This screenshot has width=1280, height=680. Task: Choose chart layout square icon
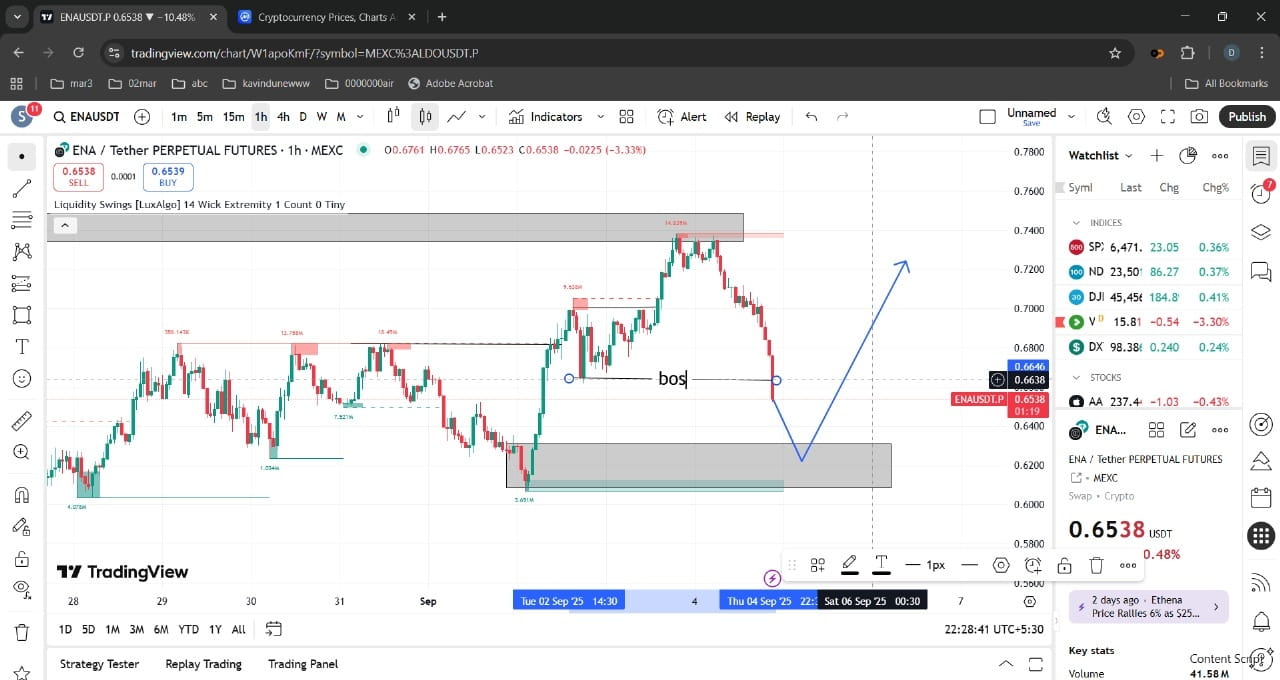(x=987, y=117)
